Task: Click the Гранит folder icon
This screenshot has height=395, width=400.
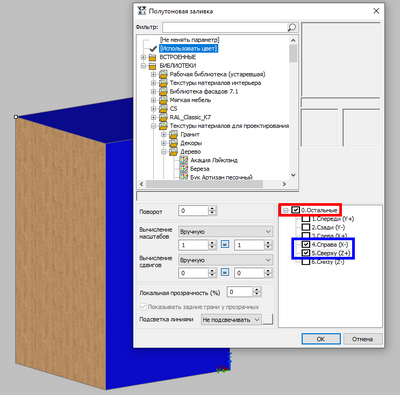Action: 174,135
